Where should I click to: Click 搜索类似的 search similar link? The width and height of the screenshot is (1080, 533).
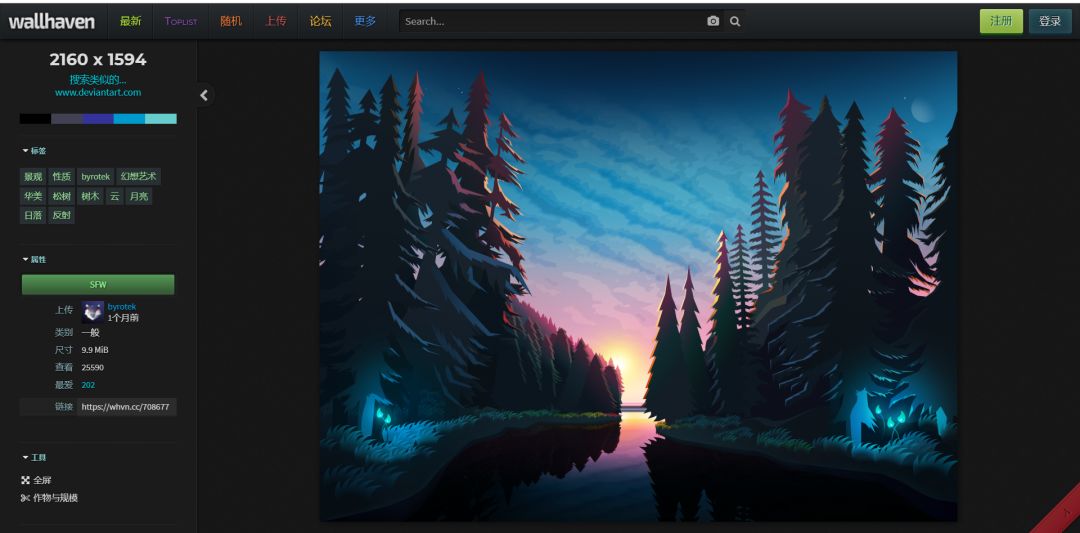(98, 79)
